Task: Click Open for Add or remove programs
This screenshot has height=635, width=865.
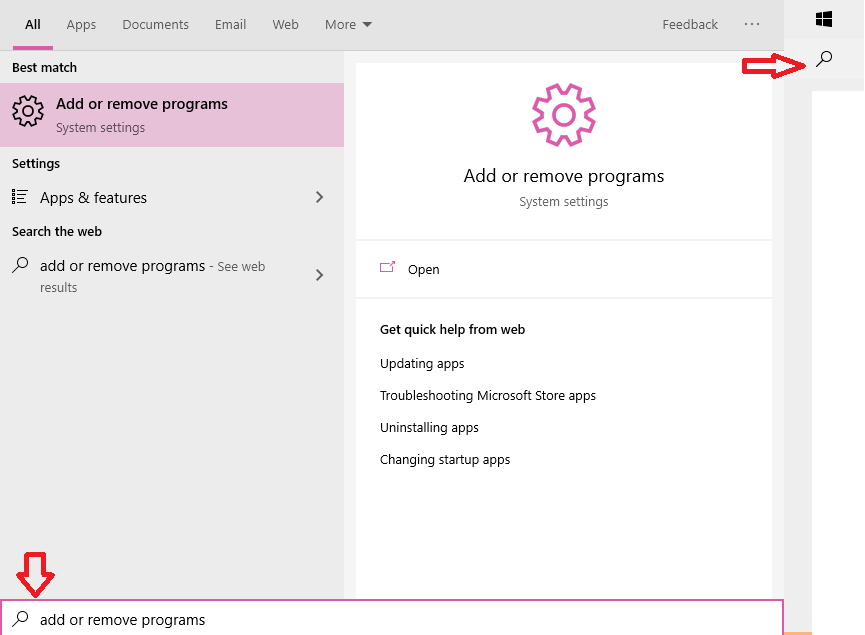Action: click(564, 269)
